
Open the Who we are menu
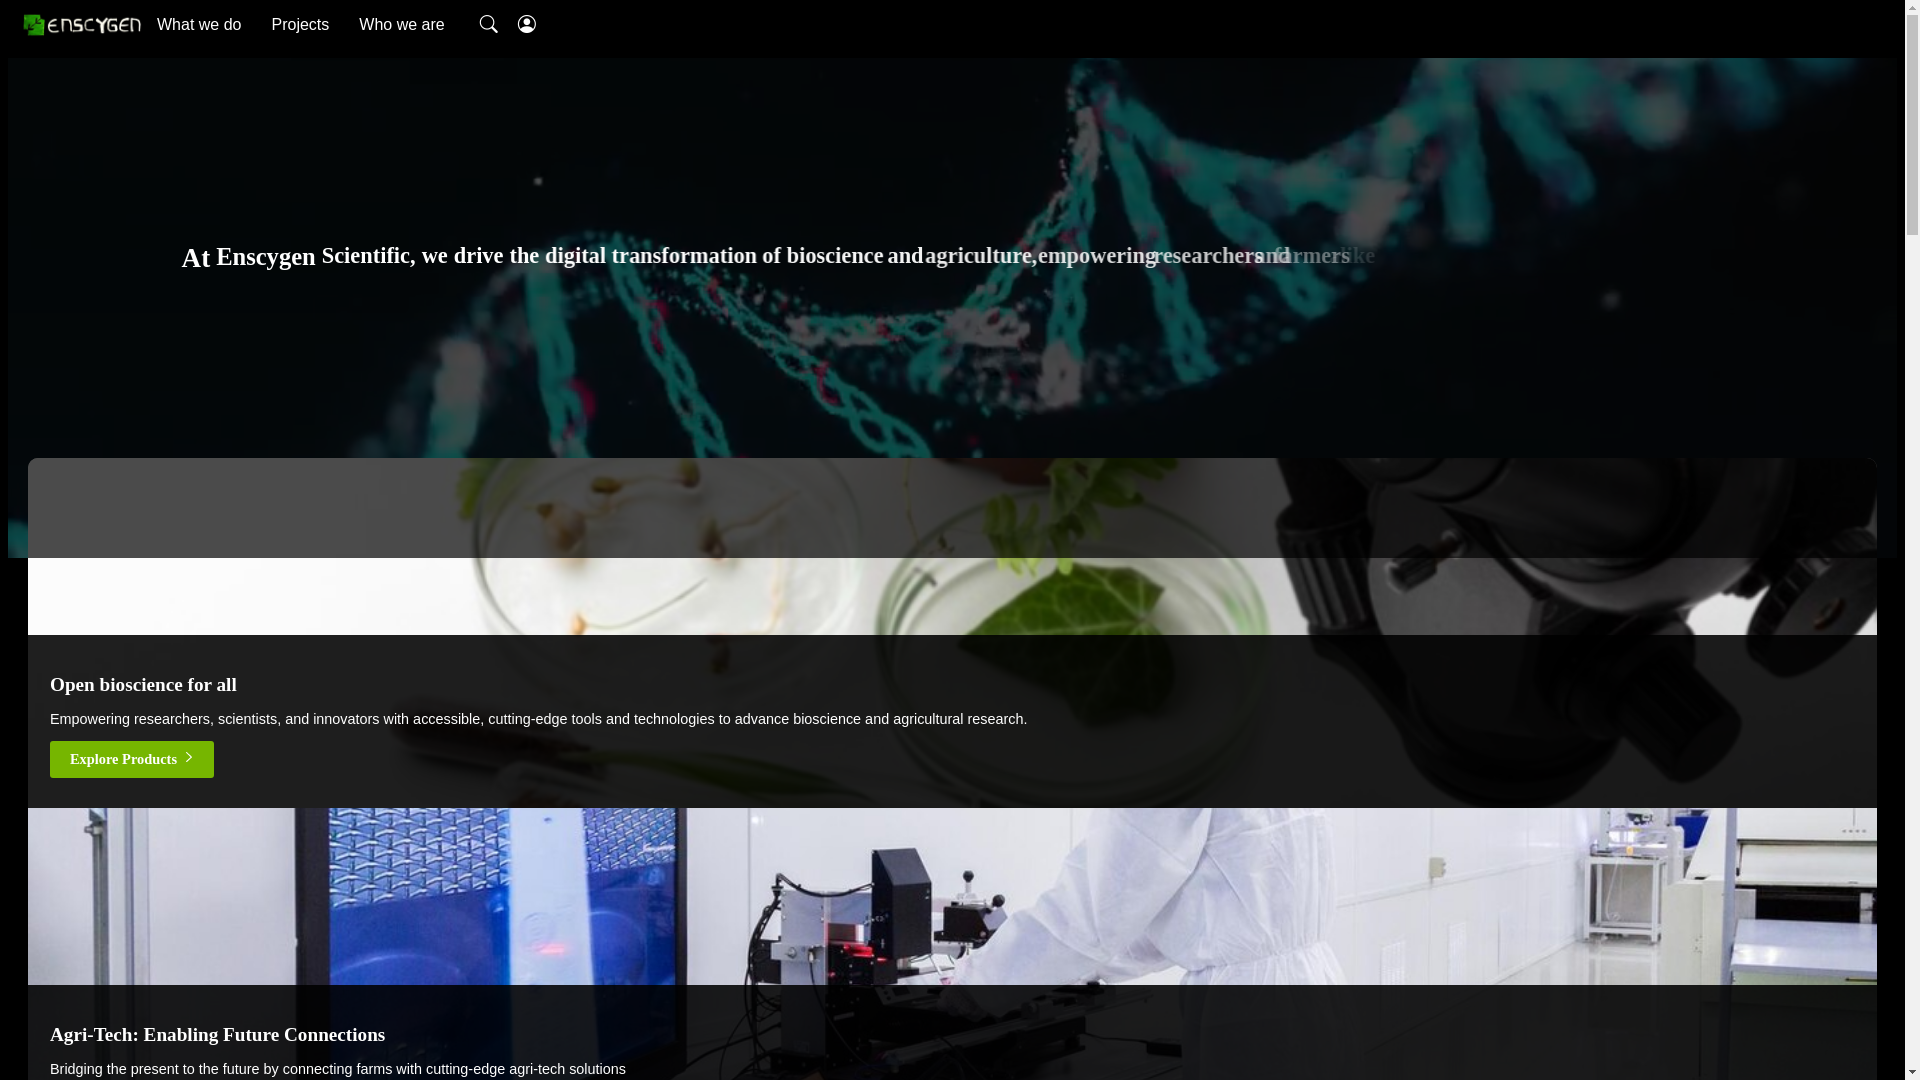[402, 25]
